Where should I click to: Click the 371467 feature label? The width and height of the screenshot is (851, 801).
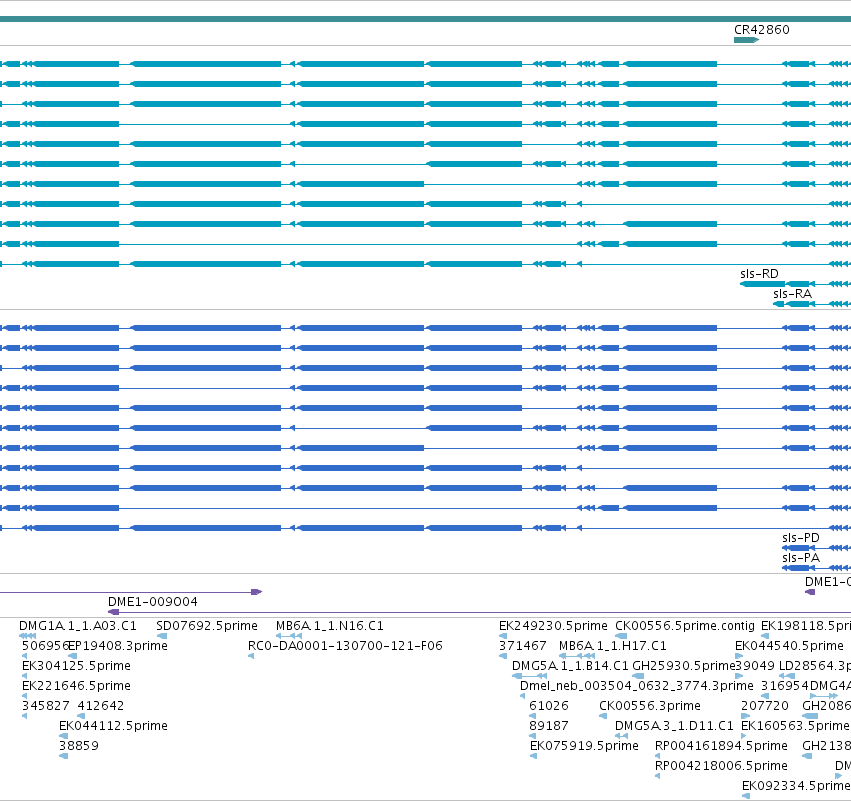click(522, 646)
